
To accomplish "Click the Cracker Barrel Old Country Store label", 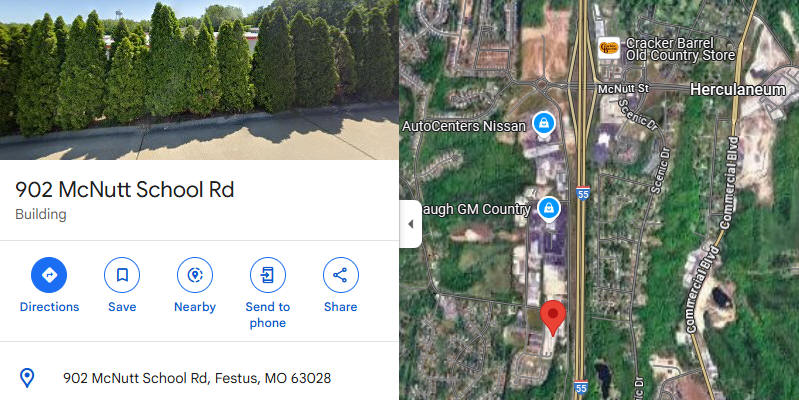I will tap(680, 49).
